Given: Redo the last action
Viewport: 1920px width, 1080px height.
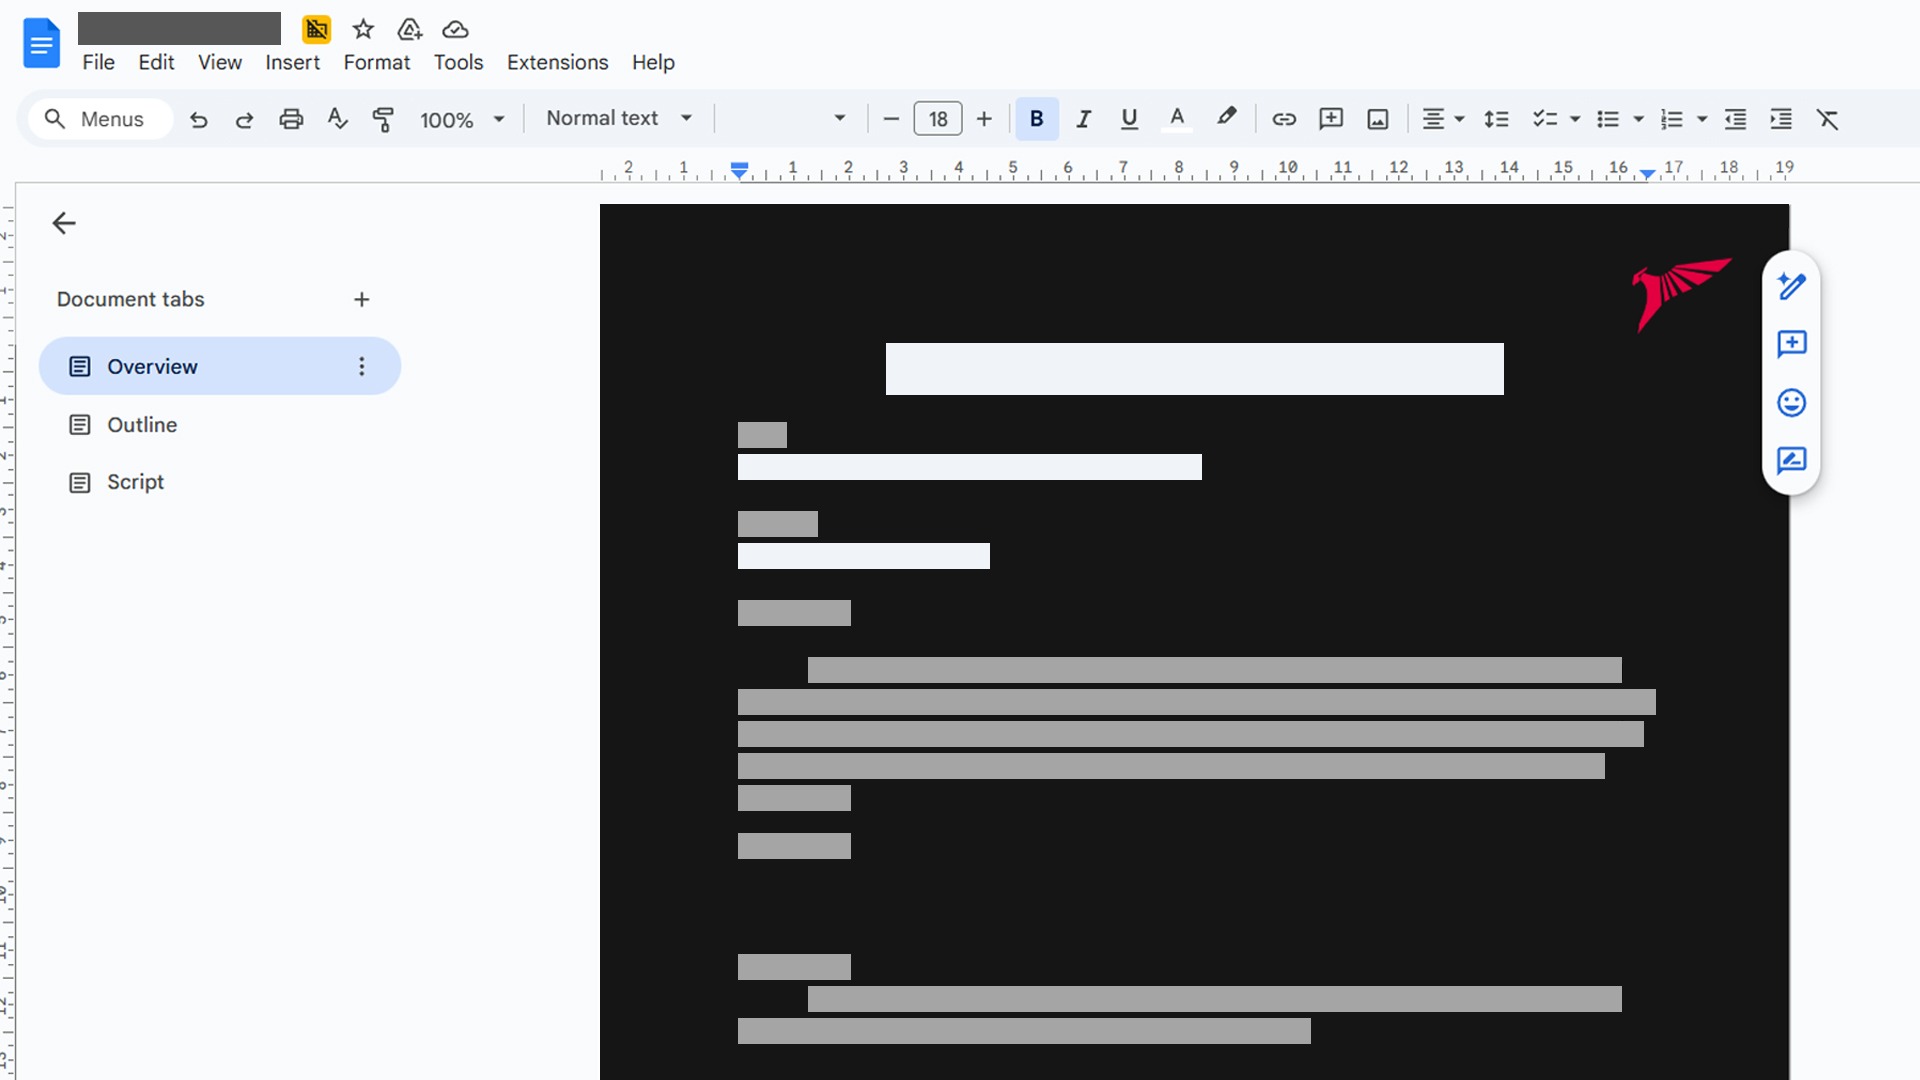Looking at the screenshot, I should coord(244,119).
